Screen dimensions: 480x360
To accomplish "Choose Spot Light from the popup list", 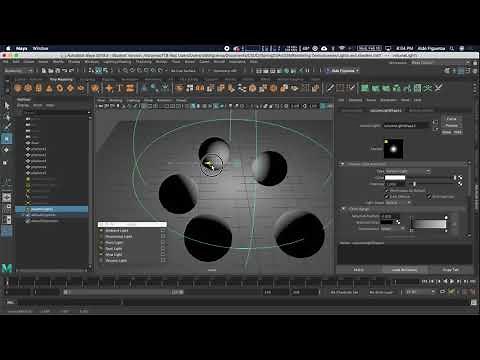I will (x=114, y=249).
